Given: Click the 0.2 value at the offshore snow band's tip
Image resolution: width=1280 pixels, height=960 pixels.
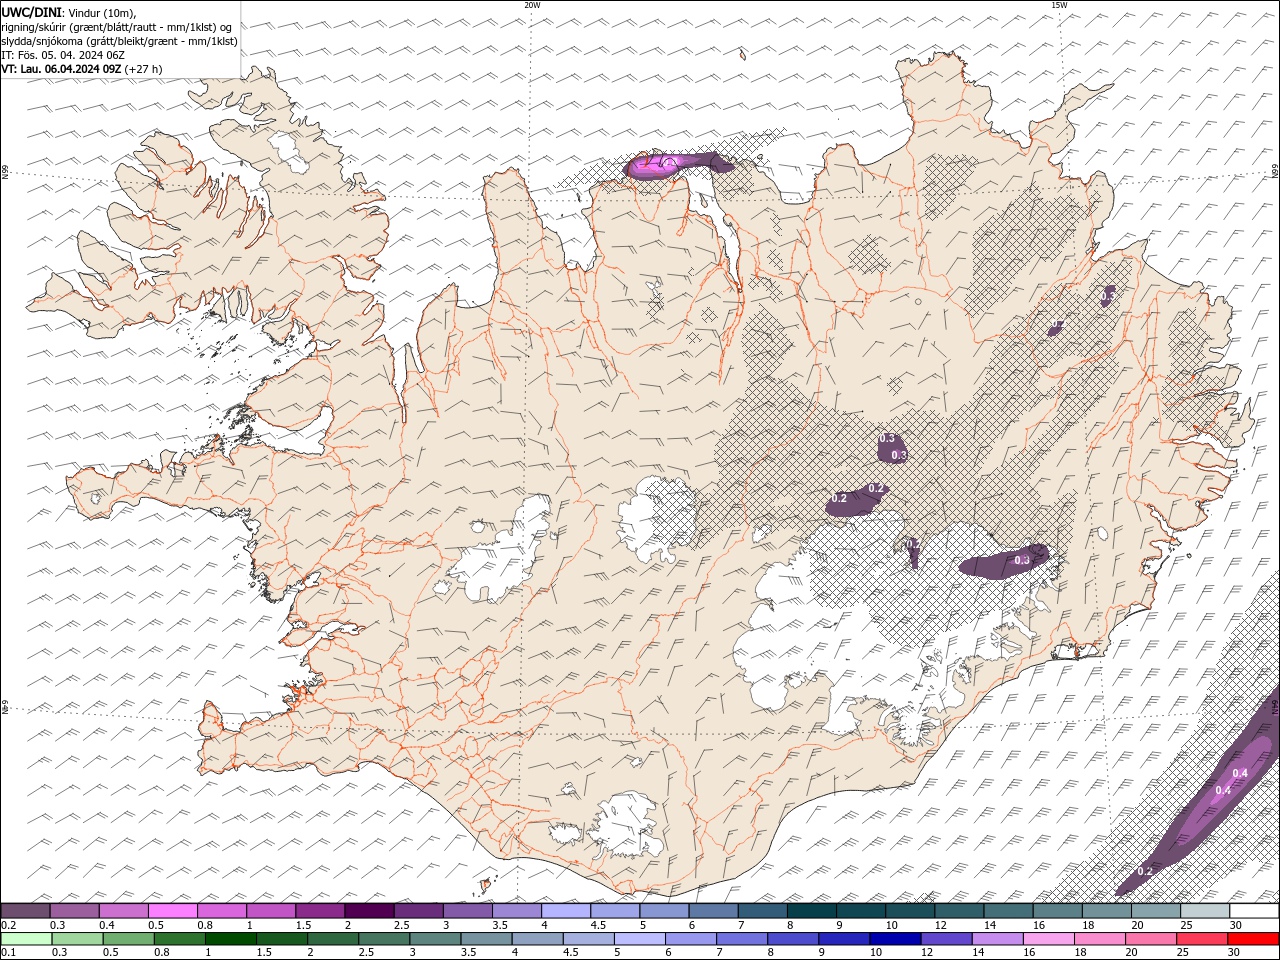Looking at the screenshot, I should pos(1145,871).
